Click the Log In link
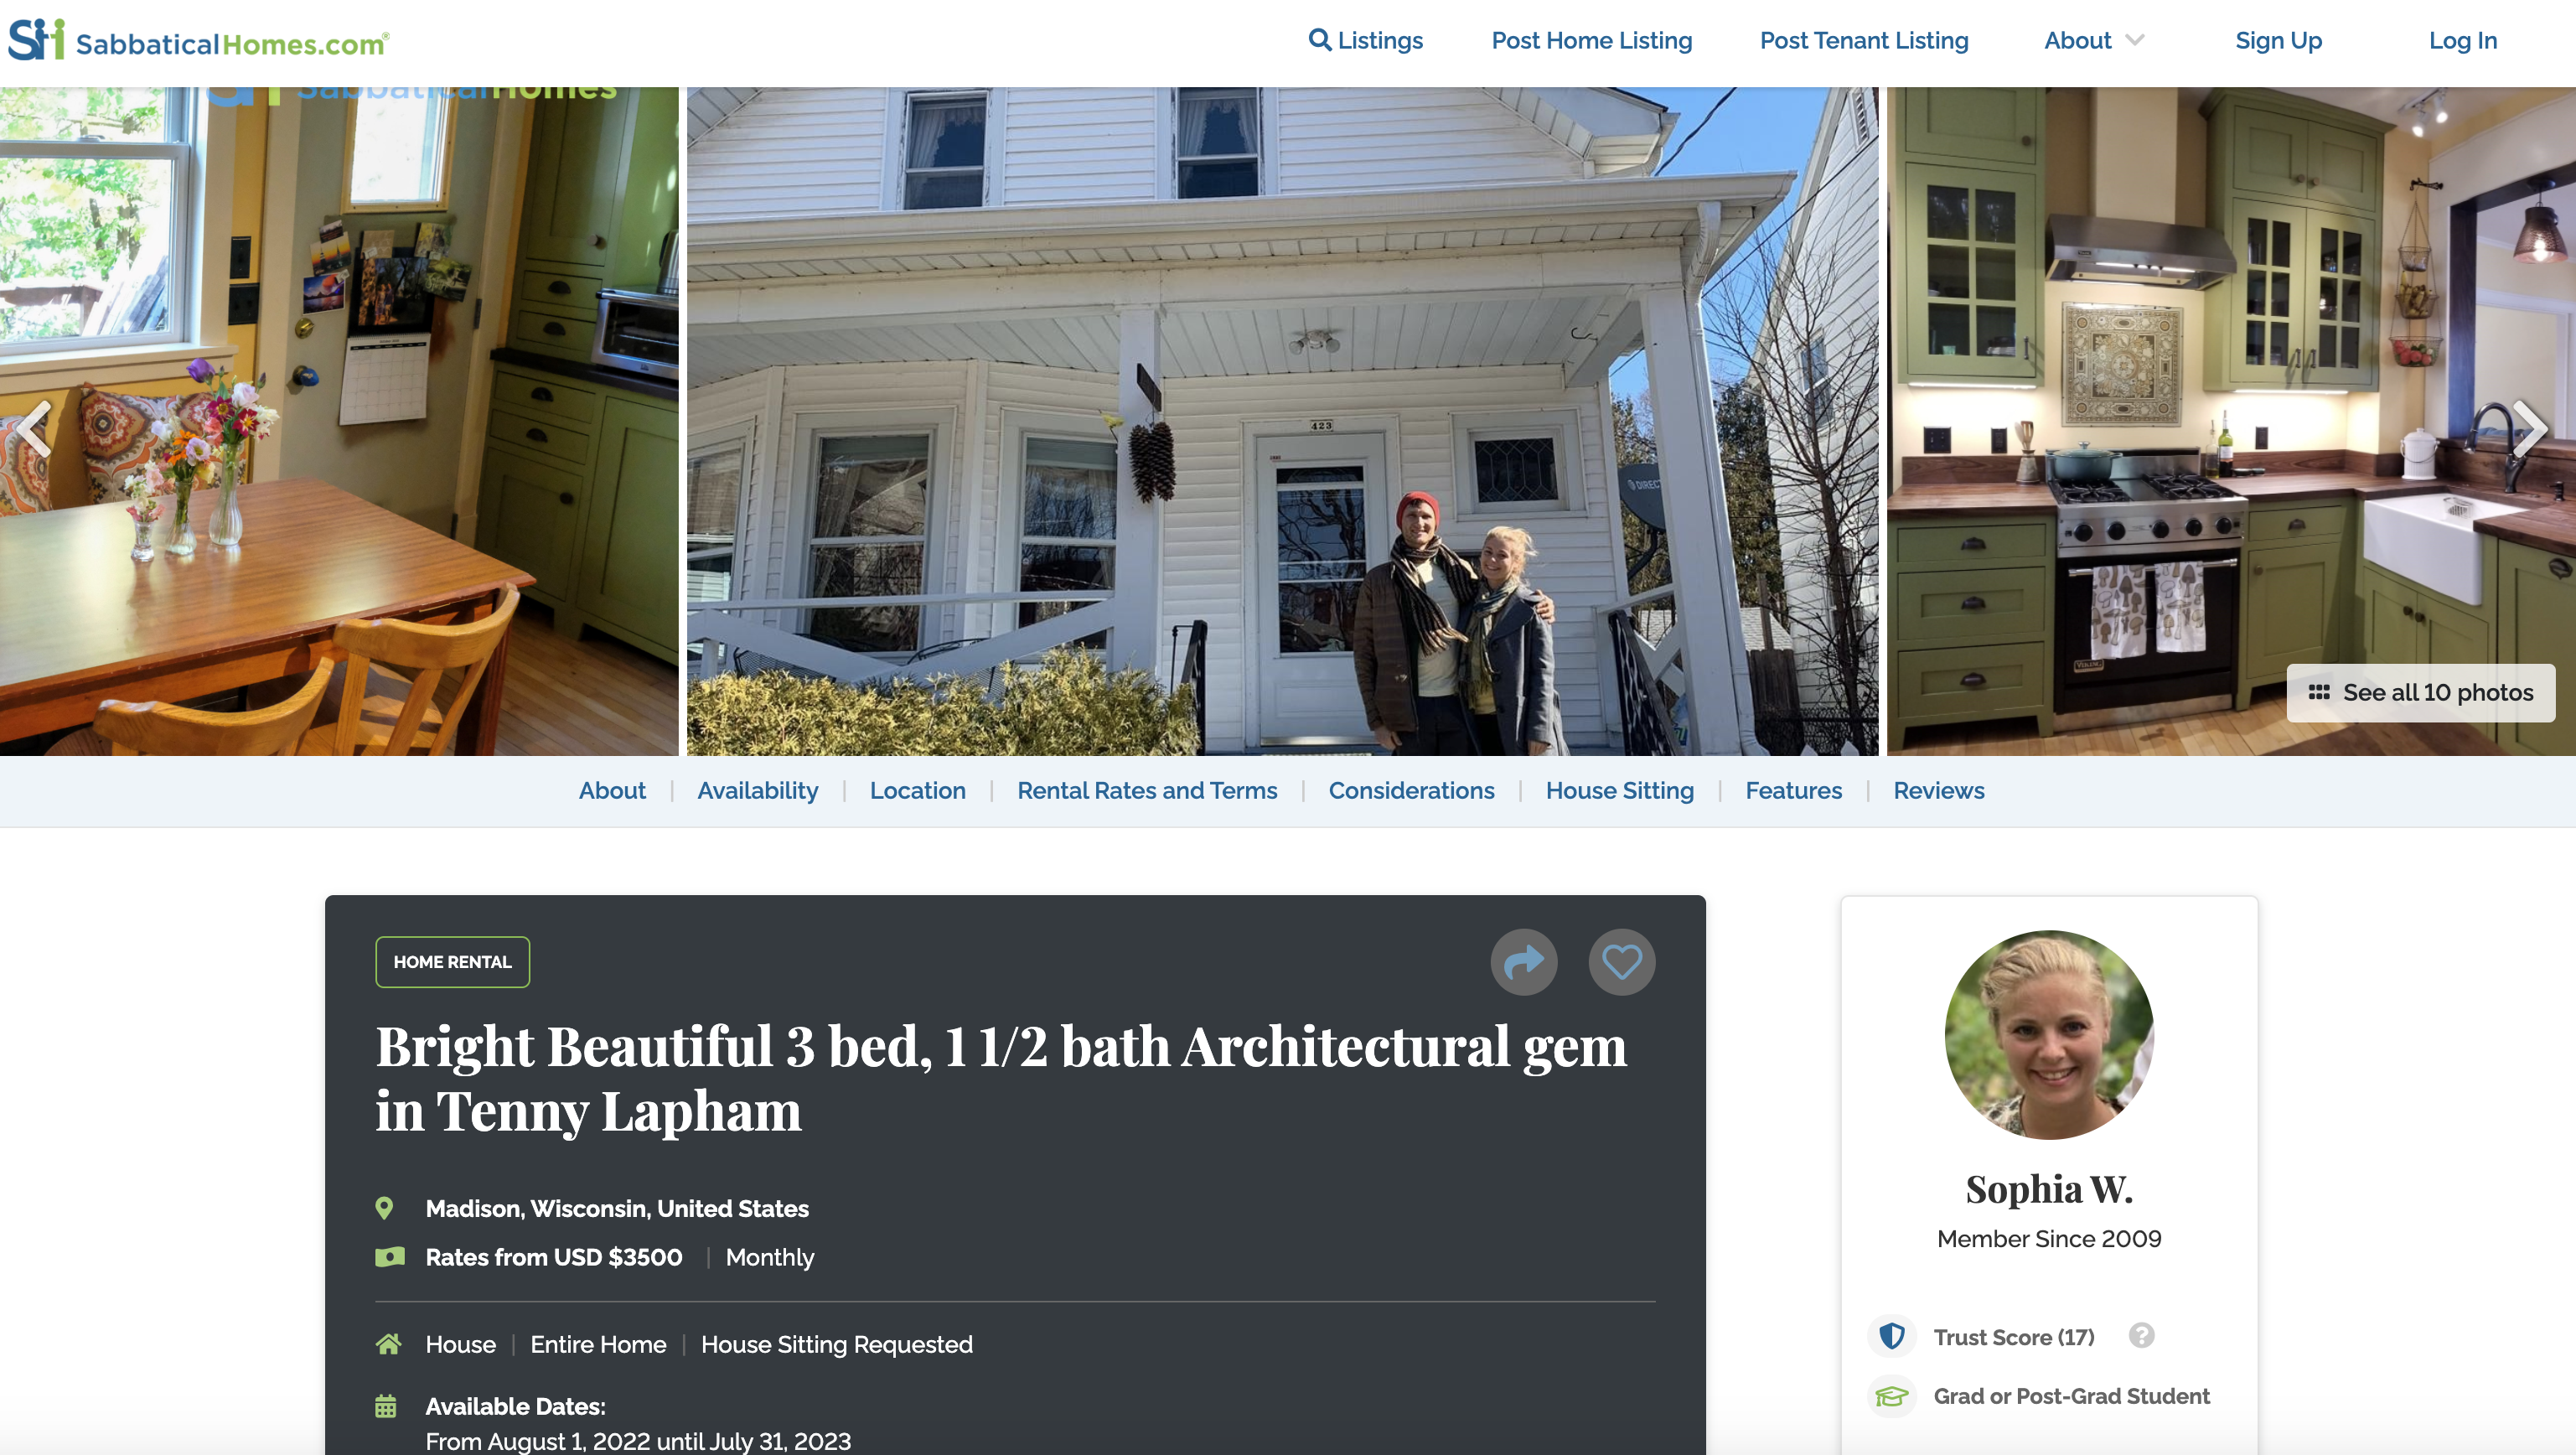The height and width of the screenshot is (1455, 2576). [2463, 41]
